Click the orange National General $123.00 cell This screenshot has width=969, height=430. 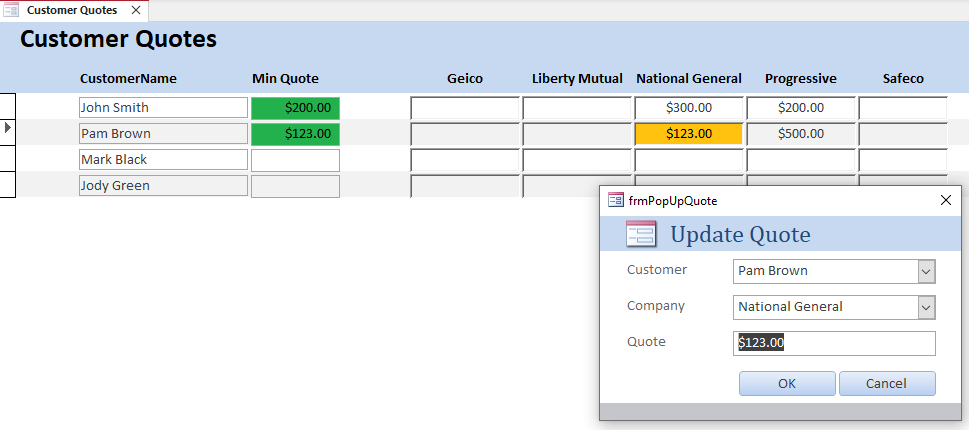coord(688,133)
